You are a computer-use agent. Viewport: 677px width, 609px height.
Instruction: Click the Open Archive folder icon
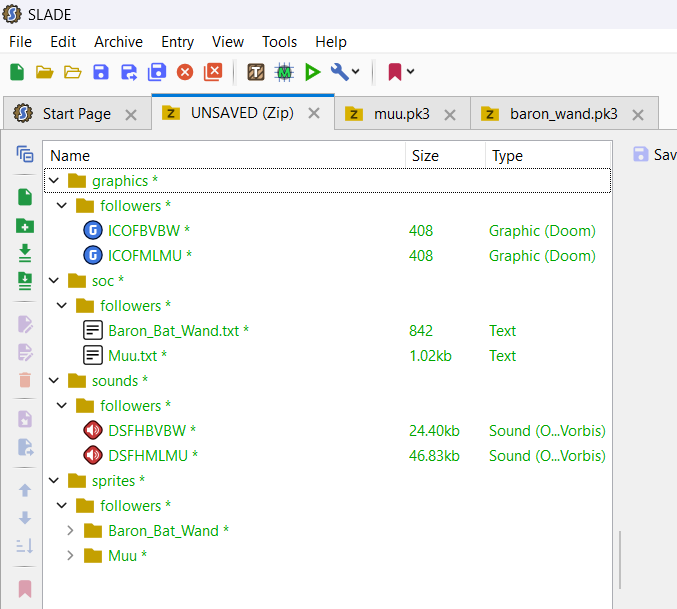coord(44,72)
